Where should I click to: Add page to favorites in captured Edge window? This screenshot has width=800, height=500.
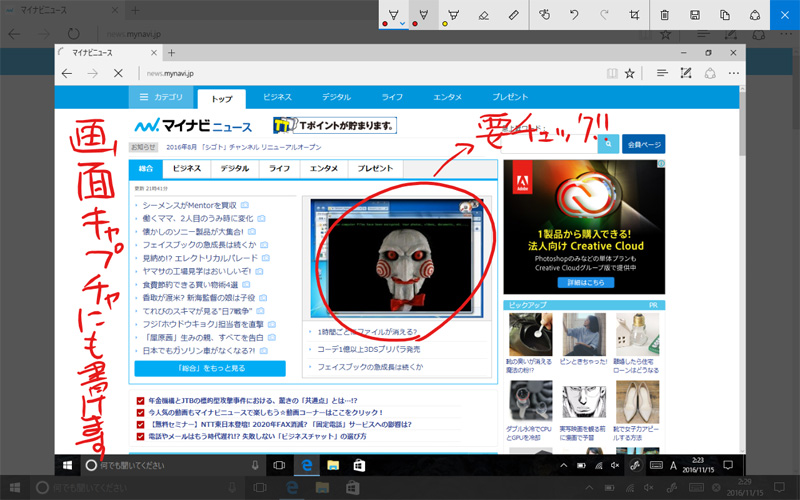tap(630, 73)
